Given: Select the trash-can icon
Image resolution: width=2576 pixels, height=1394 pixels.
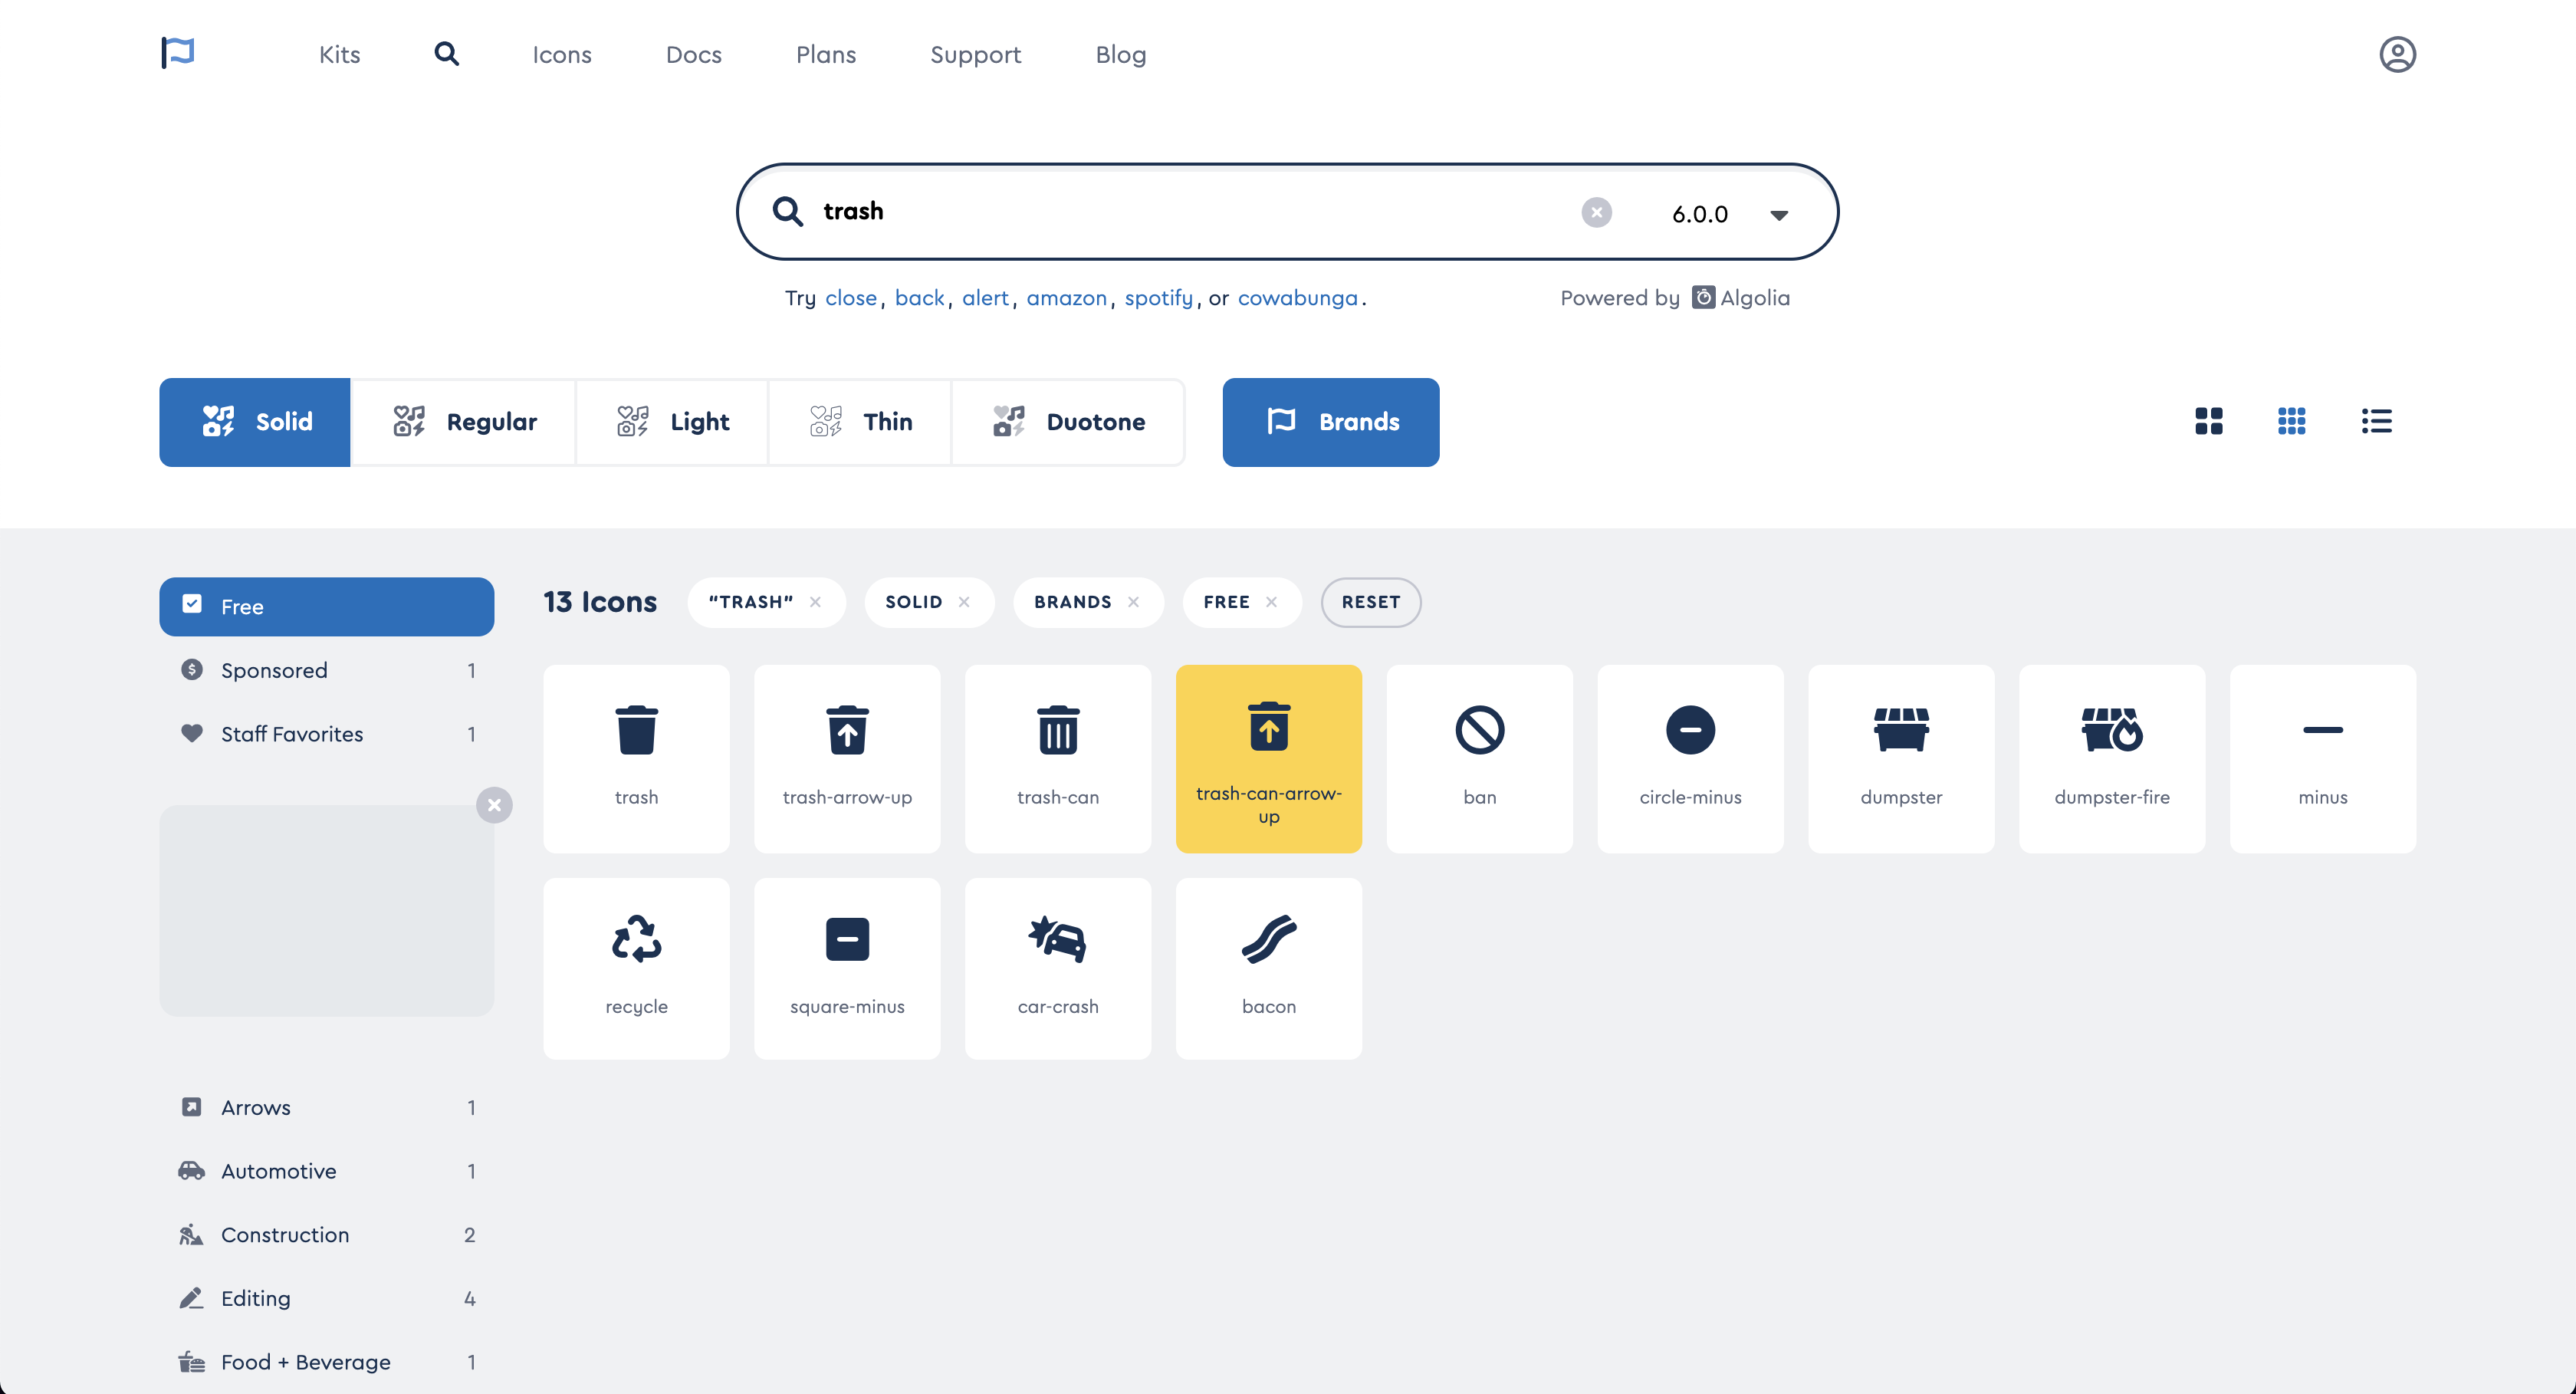Looking at the screenshot, I should (x=1057, y=758).
